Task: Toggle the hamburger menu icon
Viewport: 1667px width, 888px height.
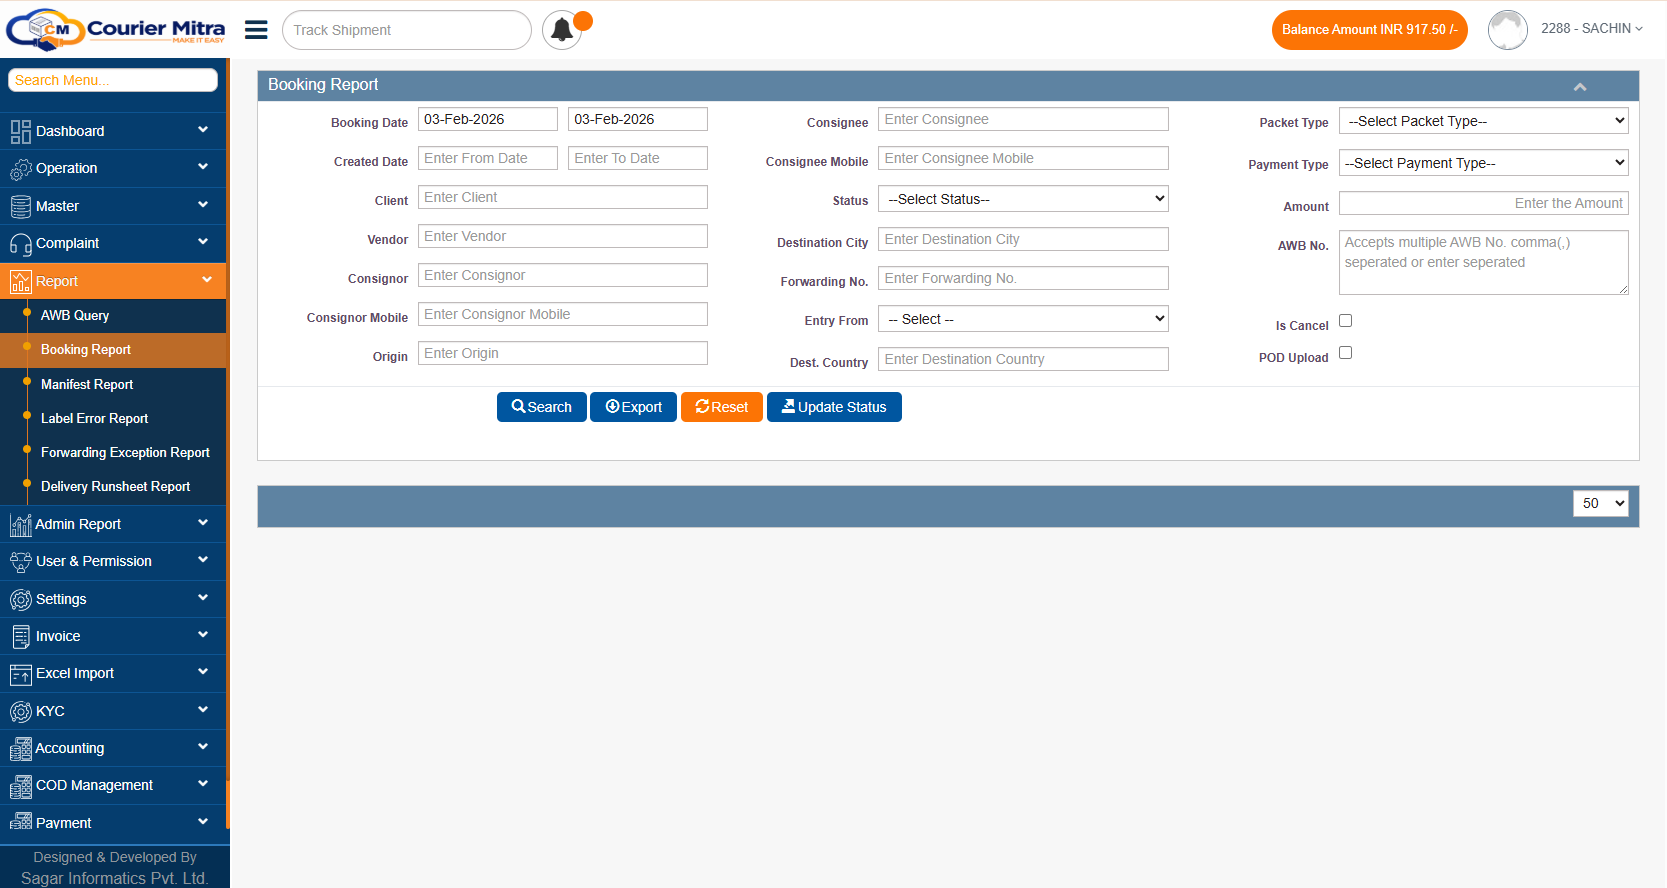Action: pyautogui.click(x=256, y=30)
